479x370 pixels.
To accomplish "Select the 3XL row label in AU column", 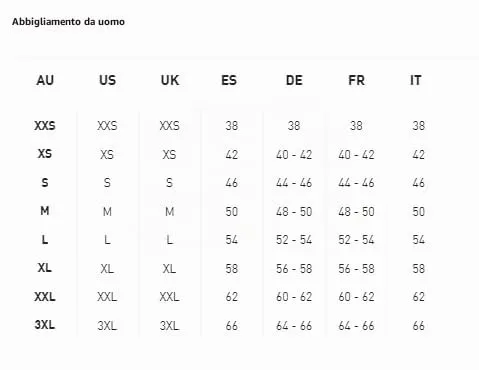I will 45,325.
